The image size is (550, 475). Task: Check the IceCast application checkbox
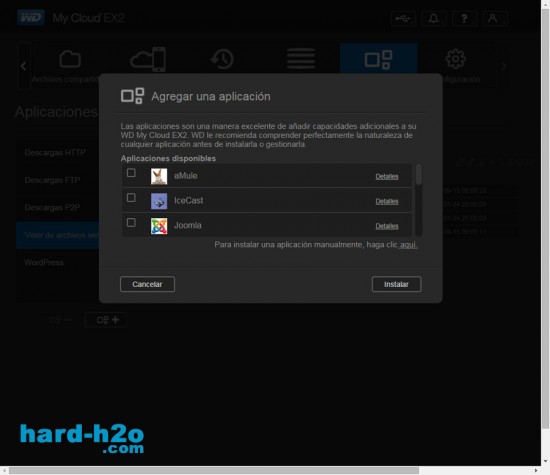click(x=131, y=198)
